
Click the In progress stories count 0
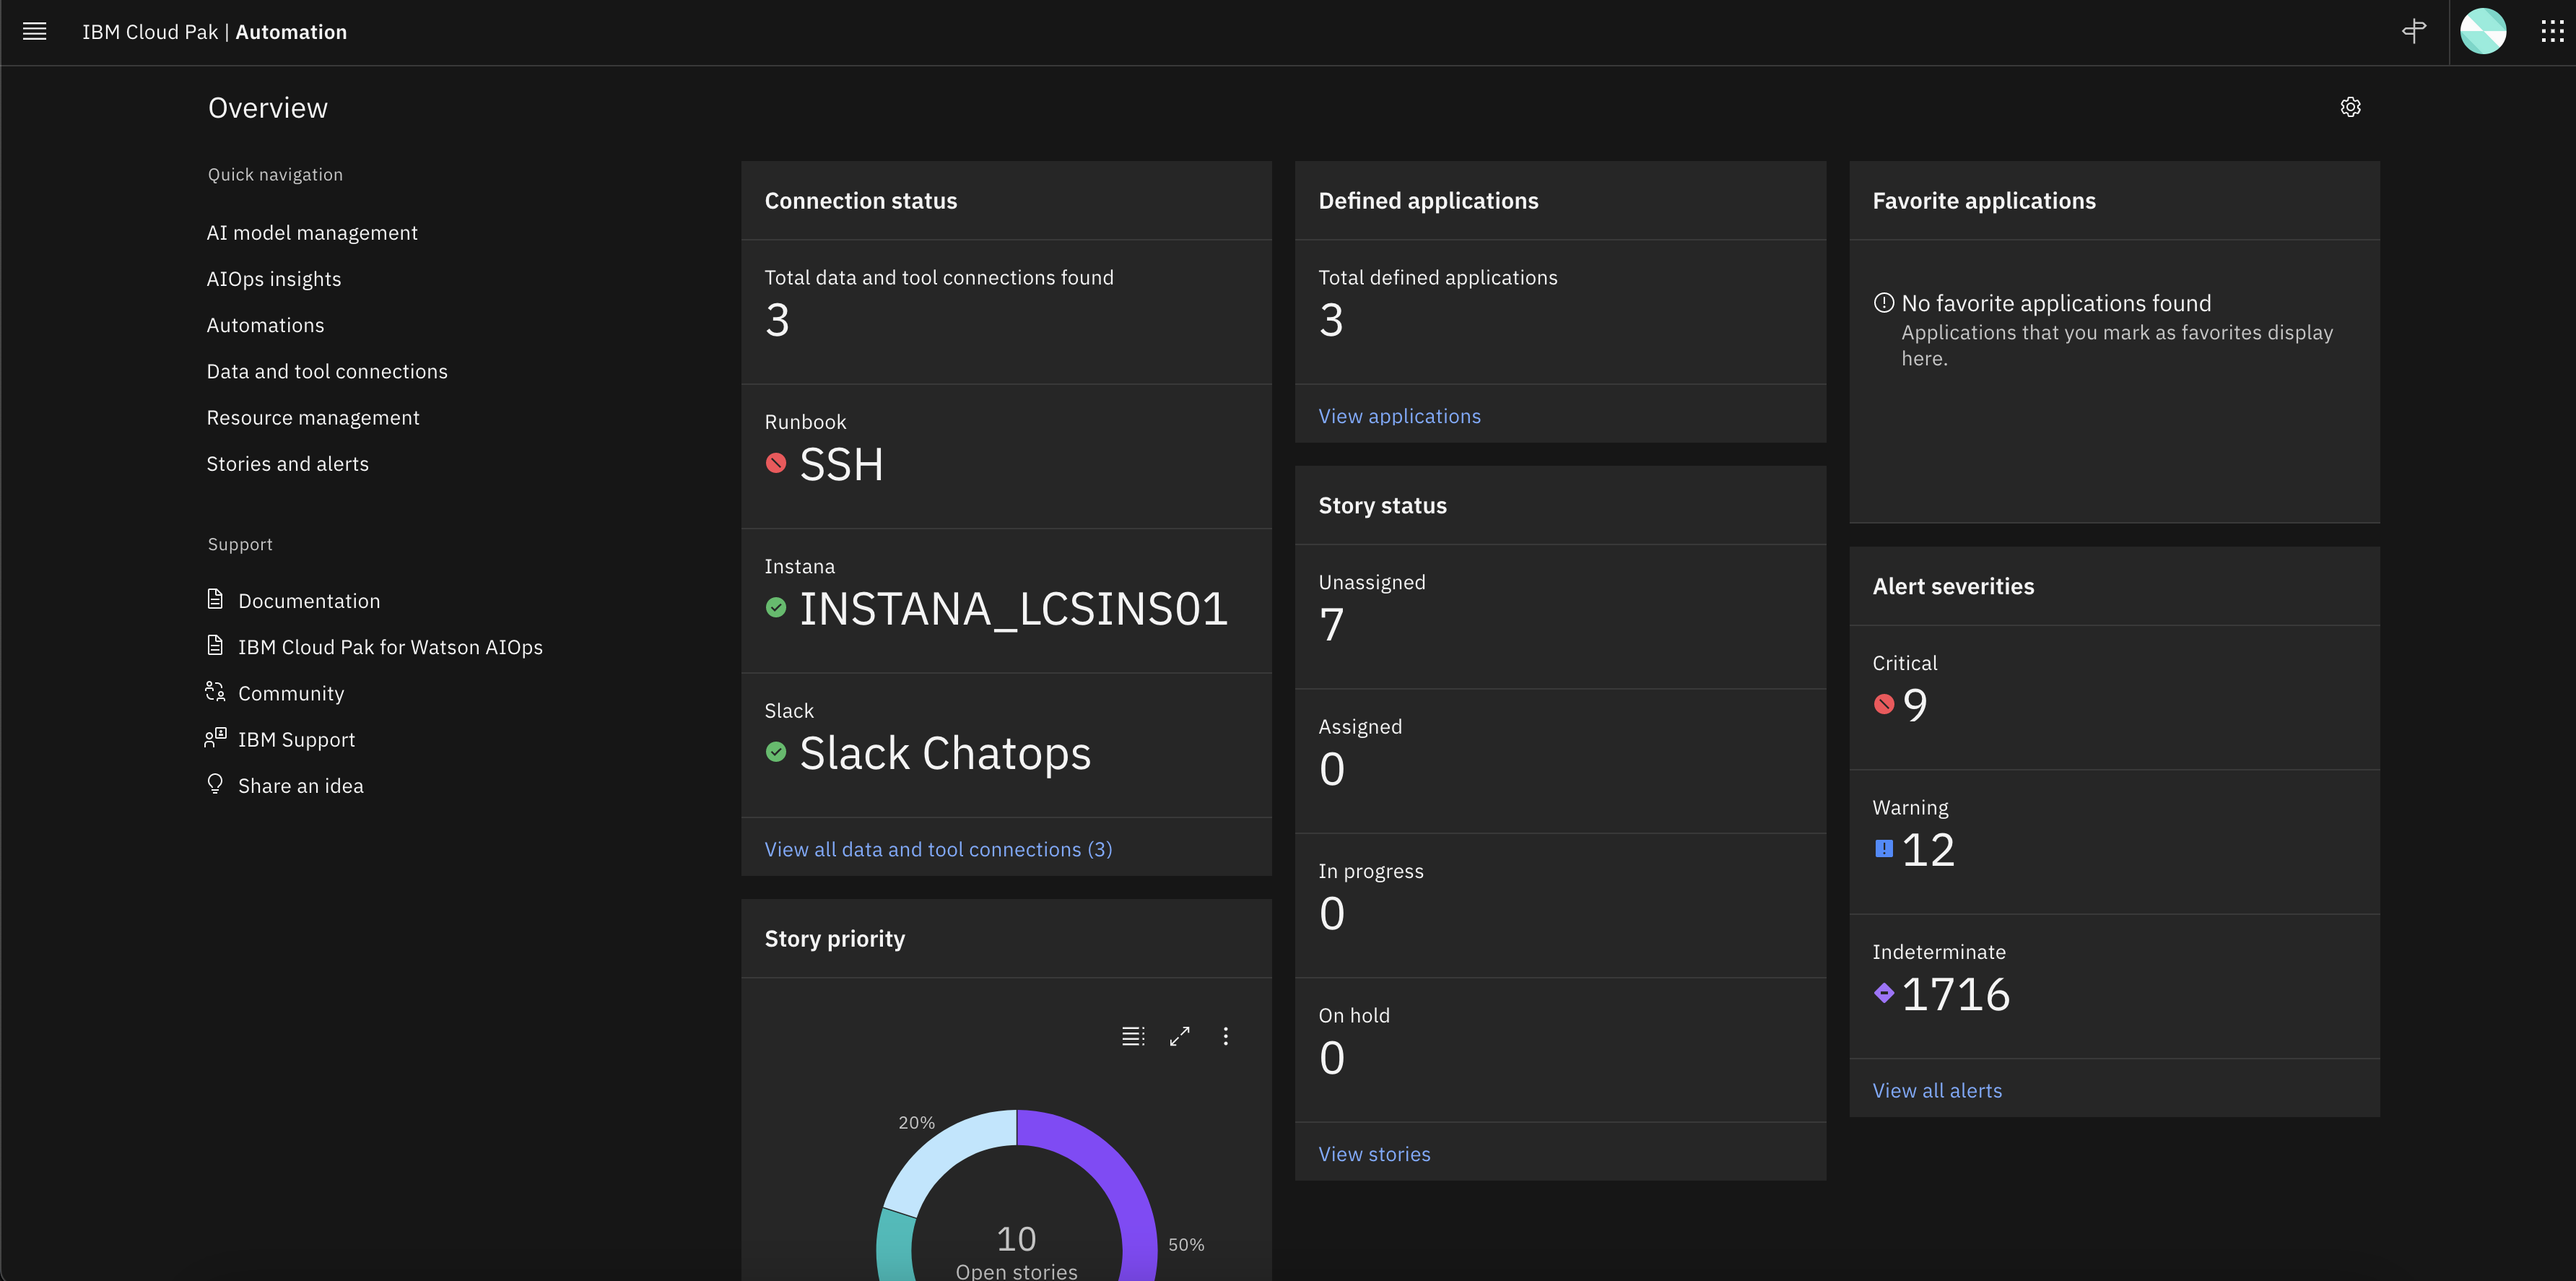tap(1331, 914)
